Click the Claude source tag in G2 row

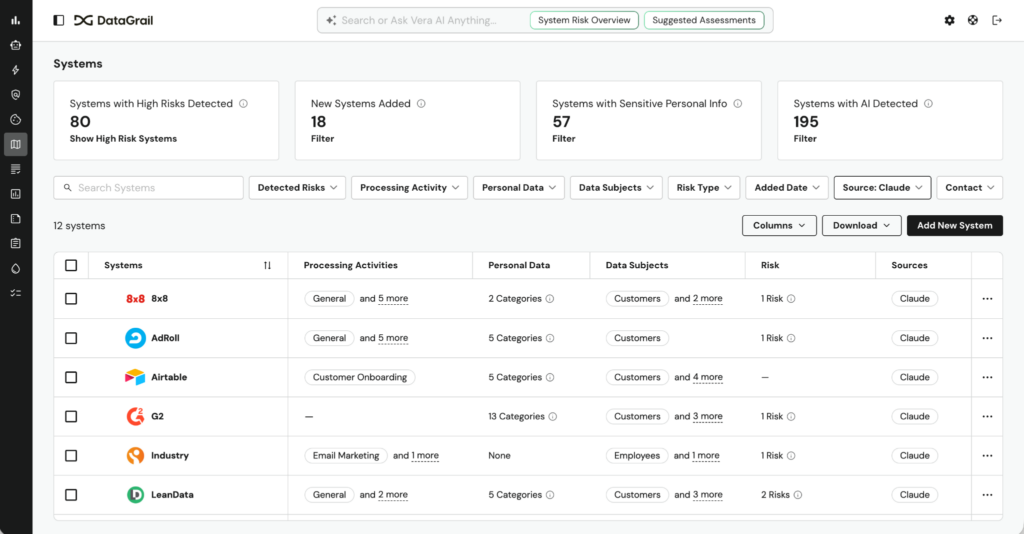pos(915,416)
